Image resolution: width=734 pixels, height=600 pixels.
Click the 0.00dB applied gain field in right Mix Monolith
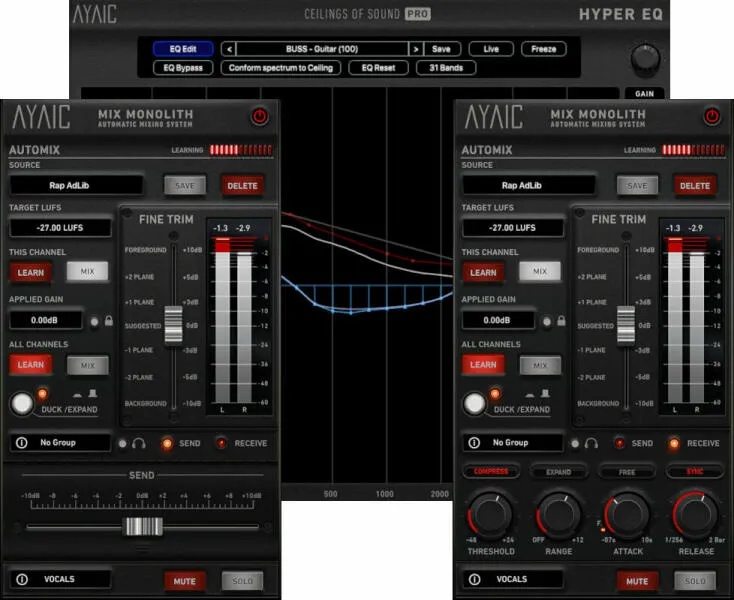coord(498,321)
